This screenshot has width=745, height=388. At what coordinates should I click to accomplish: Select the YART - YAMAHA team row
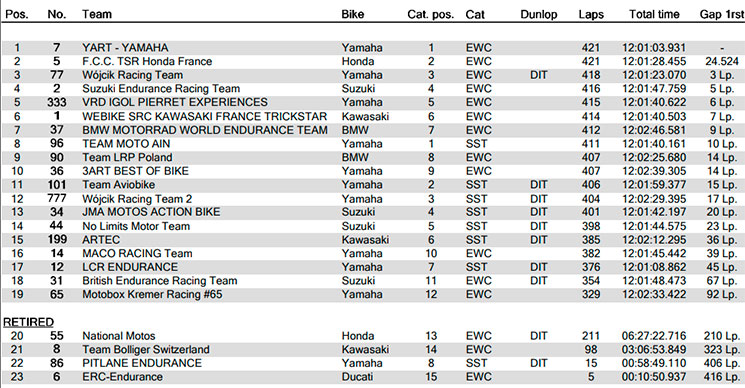(372, 47)
